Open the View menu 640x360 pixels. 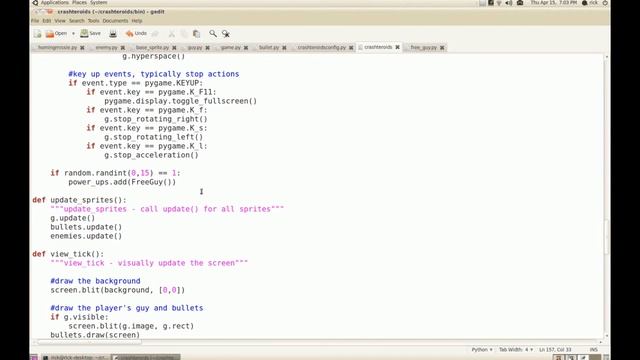pyautogui.click(x=60, y=21)
